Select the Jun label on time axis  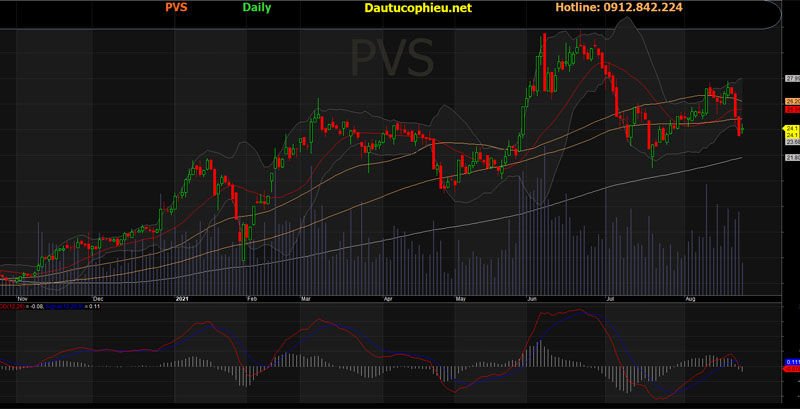[533, 299]
